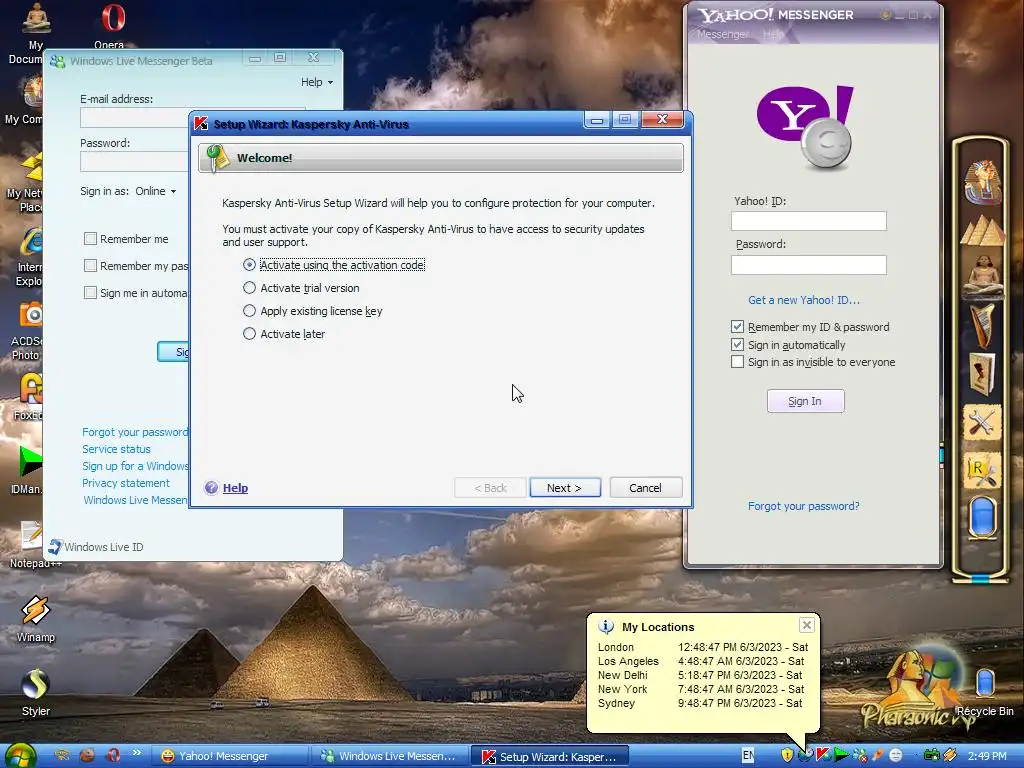Image resolution: width=1024 pixels, height=768 pixels.
Task: Click the R tools icon in the dock
Action: click(982, 470)
